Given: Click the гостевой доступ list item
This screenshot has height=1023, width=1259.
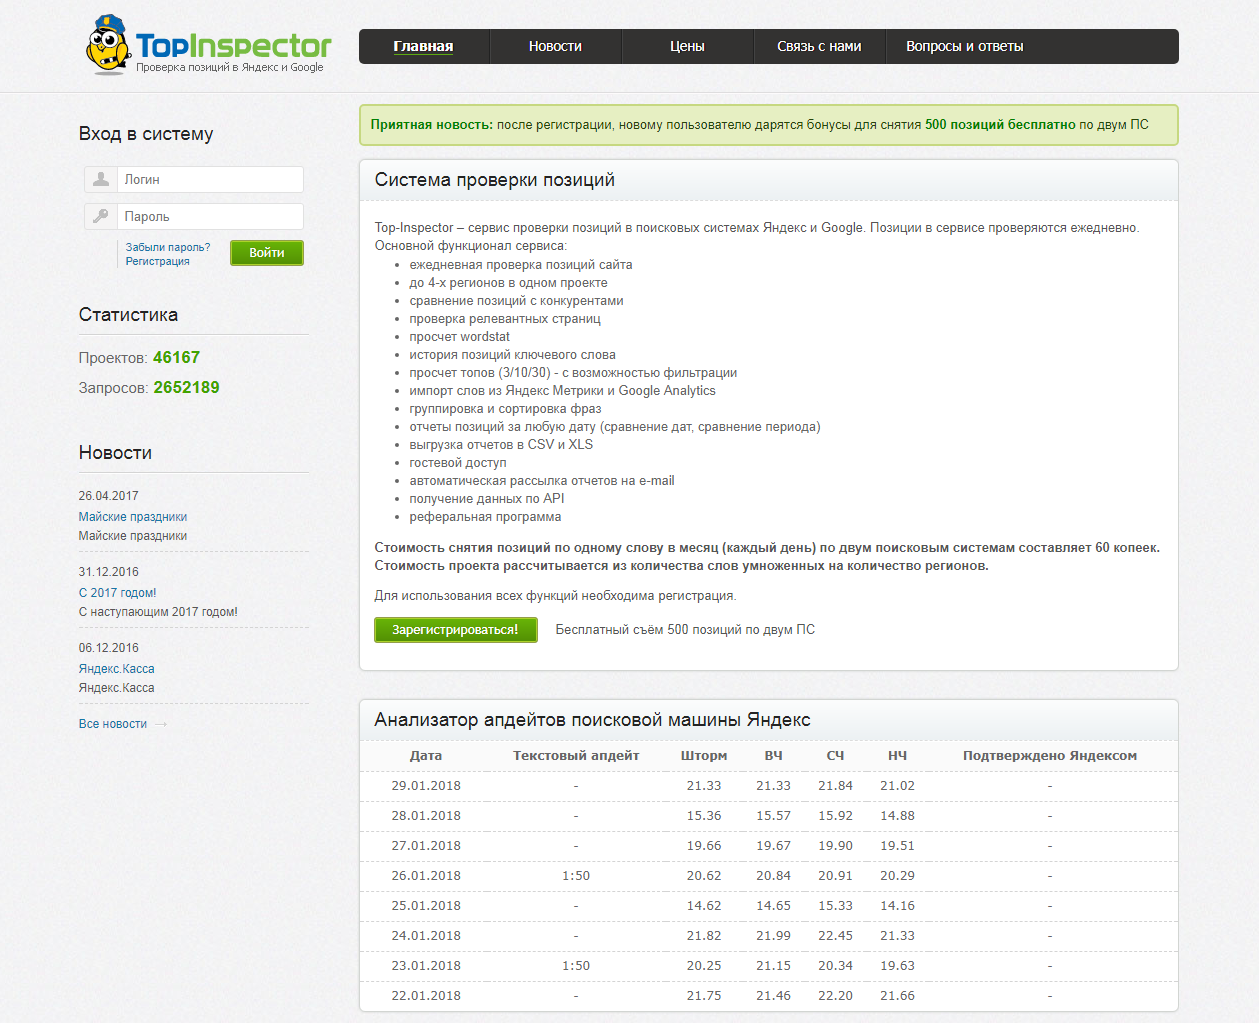Looking at the screenshot, I should click(458, 463).
